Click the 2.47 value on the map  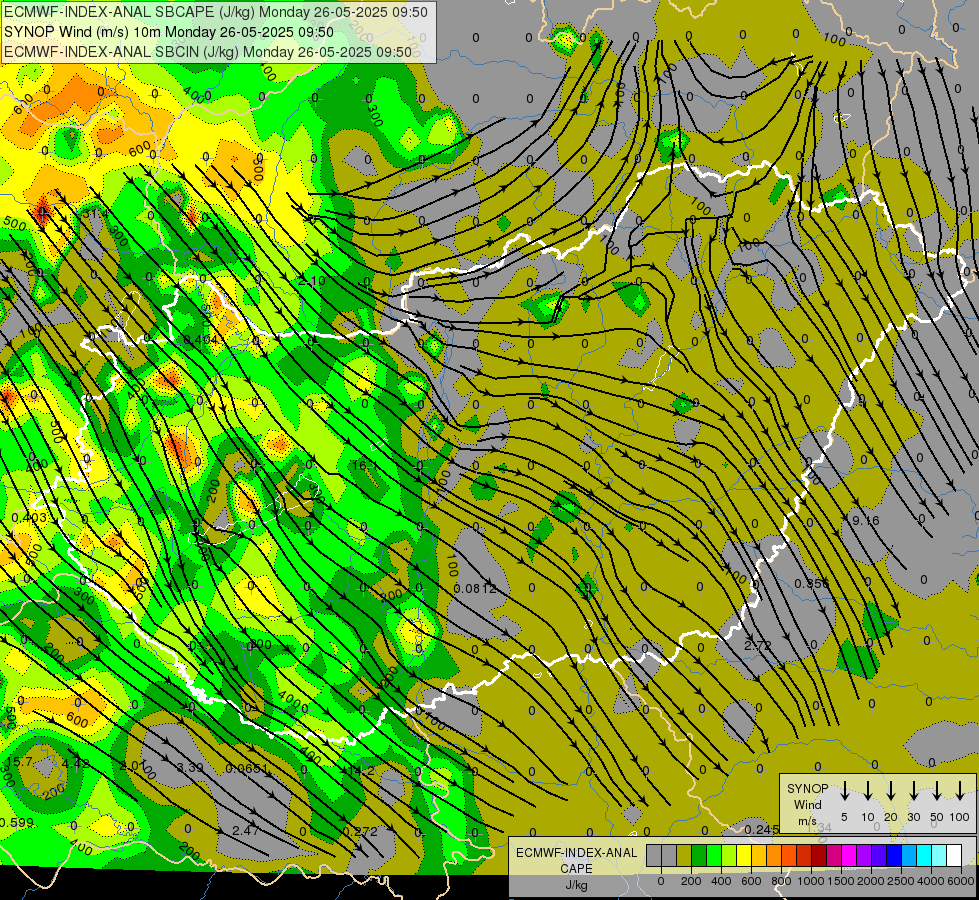pos(245,831)
